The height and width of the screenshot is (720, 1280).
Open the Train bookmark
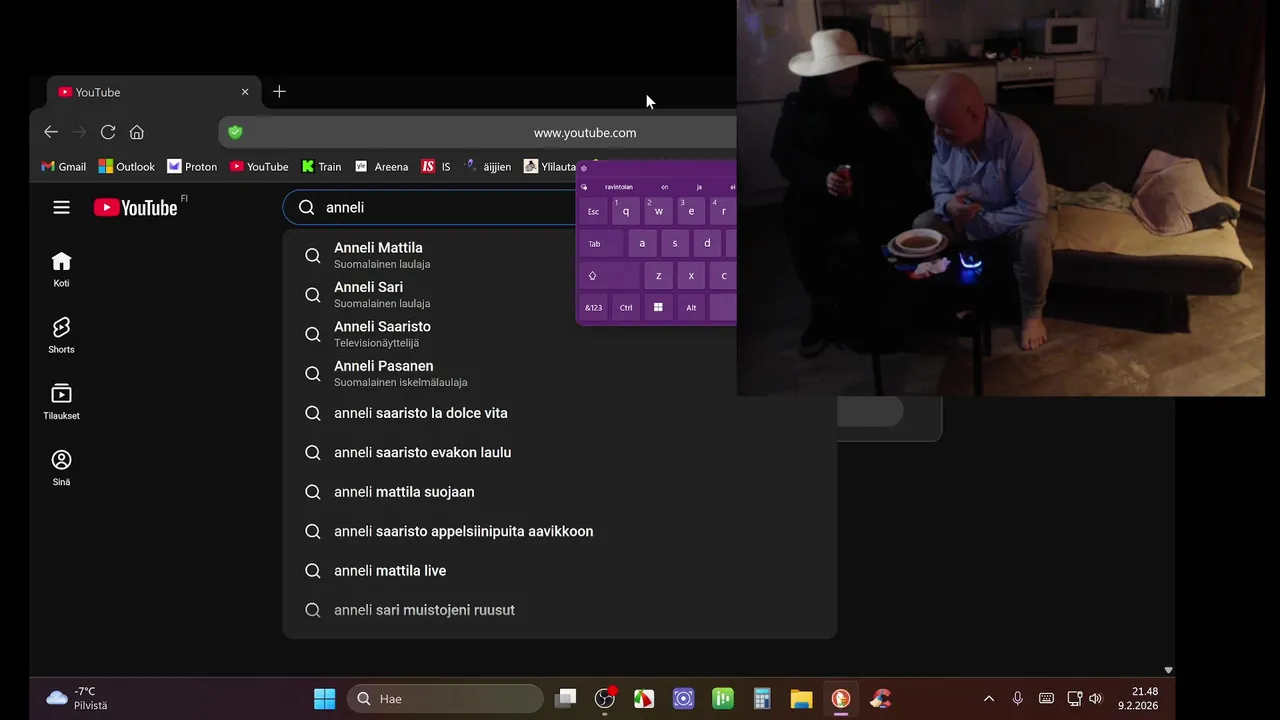click(x=322, y=167)
